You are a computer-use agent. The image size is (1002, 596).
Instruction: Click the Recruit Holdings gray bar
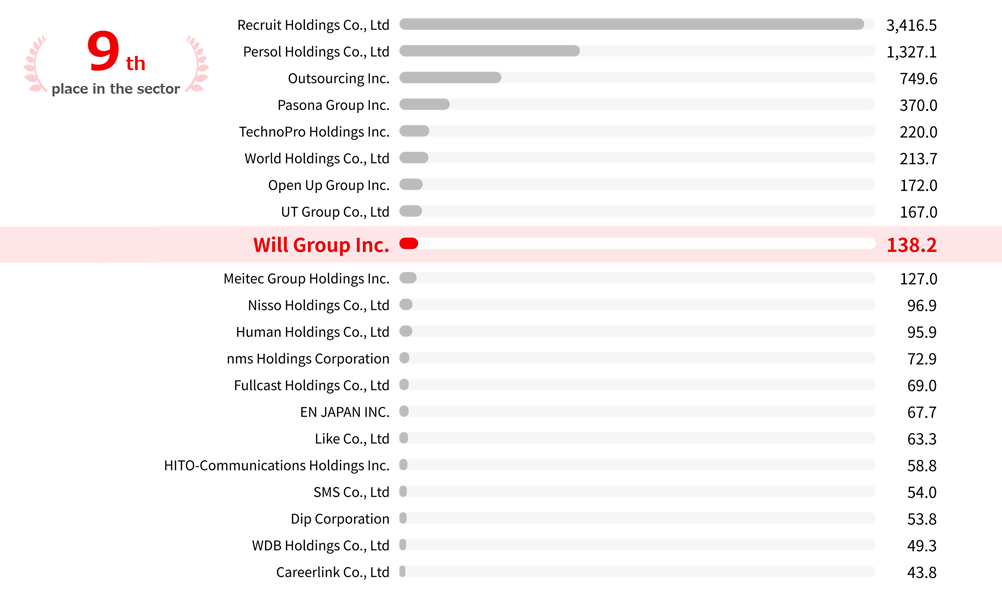click(632, 24)
